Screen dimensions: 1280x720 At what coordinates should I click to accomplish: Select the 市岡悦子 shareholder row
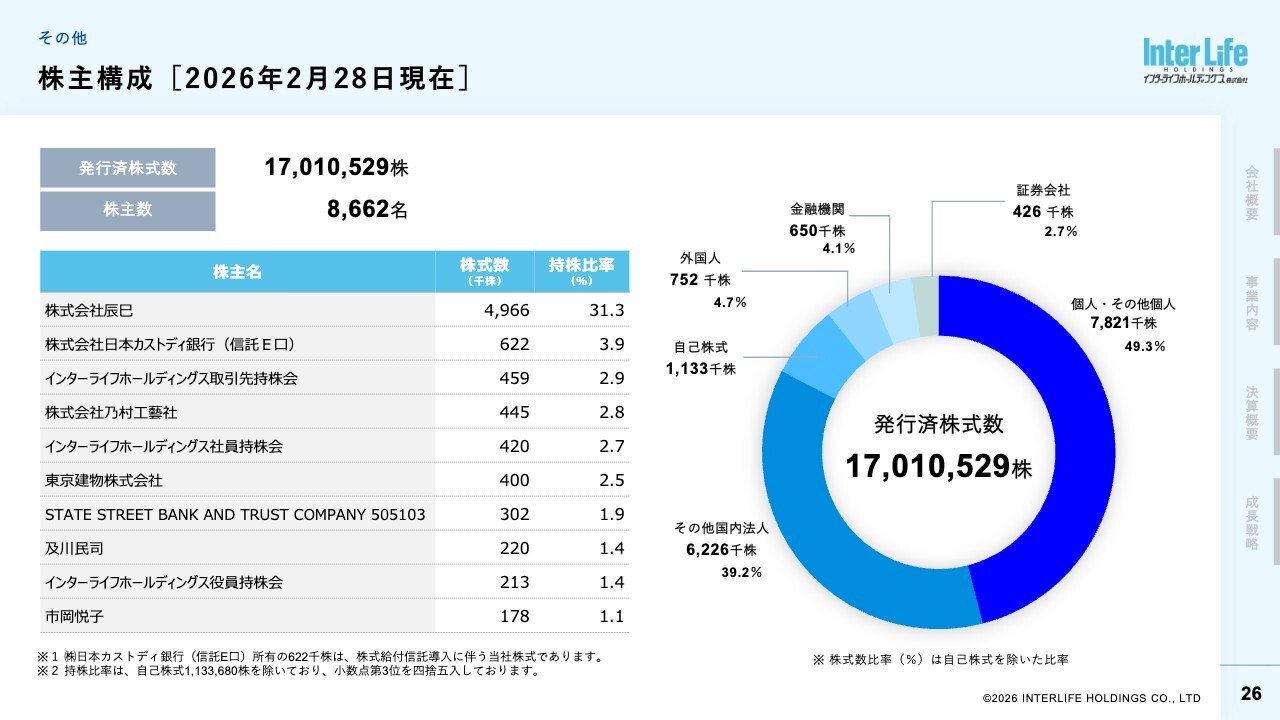click(334, 616)
